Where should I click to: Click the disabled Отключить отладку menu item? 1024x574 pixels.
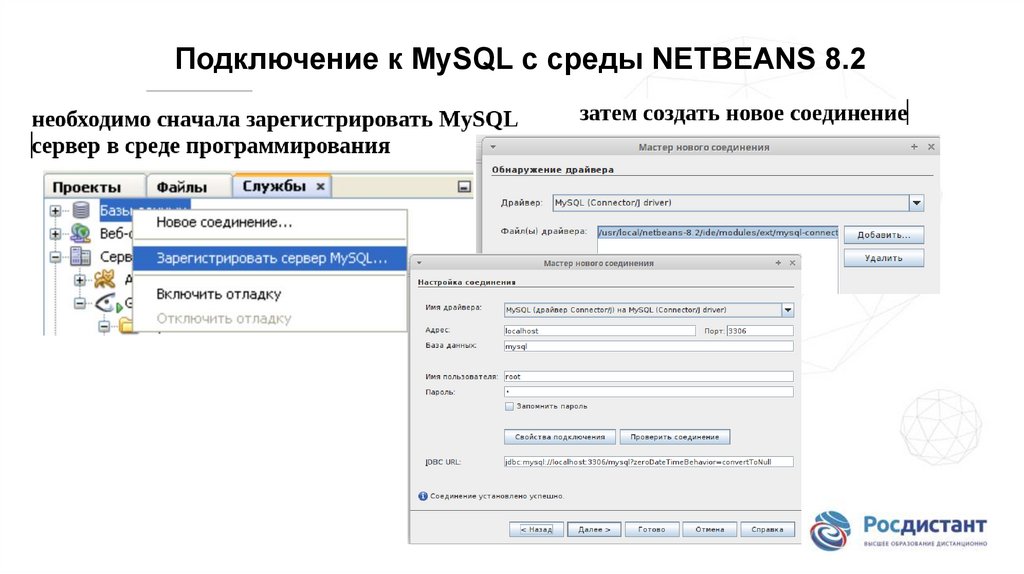pos(270,319)
